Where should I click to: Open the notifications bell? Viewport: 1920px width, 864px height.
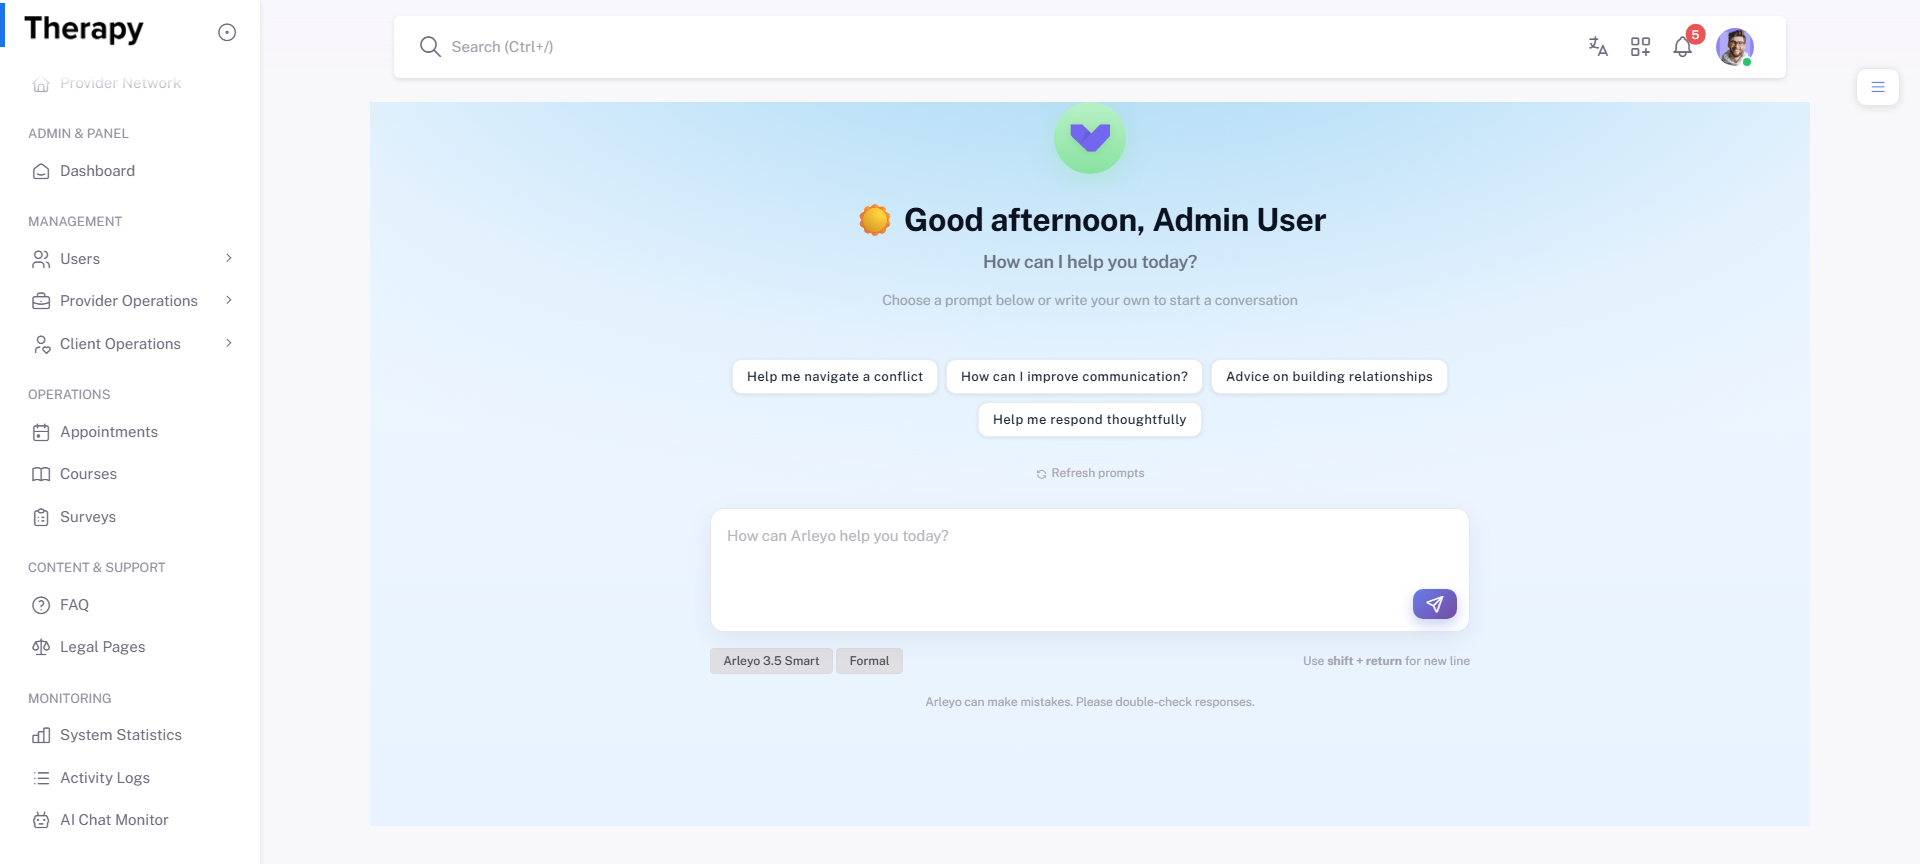click(1683, 47)
